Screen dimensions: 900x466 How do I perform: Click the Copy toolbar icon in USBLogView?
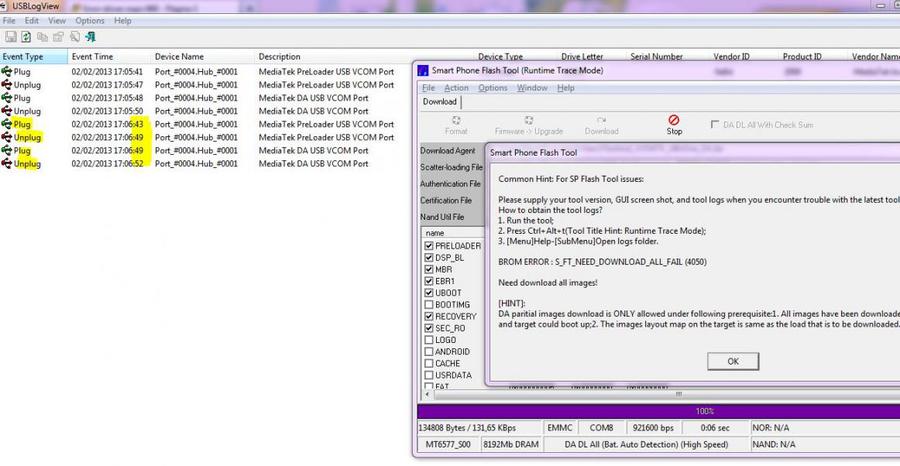click(42, 37)
